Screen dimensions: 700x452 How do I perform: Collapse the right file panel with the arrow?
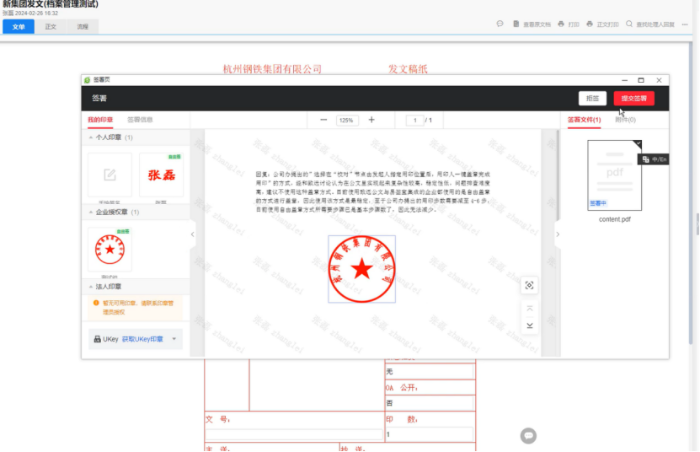[x=558, y=234]
